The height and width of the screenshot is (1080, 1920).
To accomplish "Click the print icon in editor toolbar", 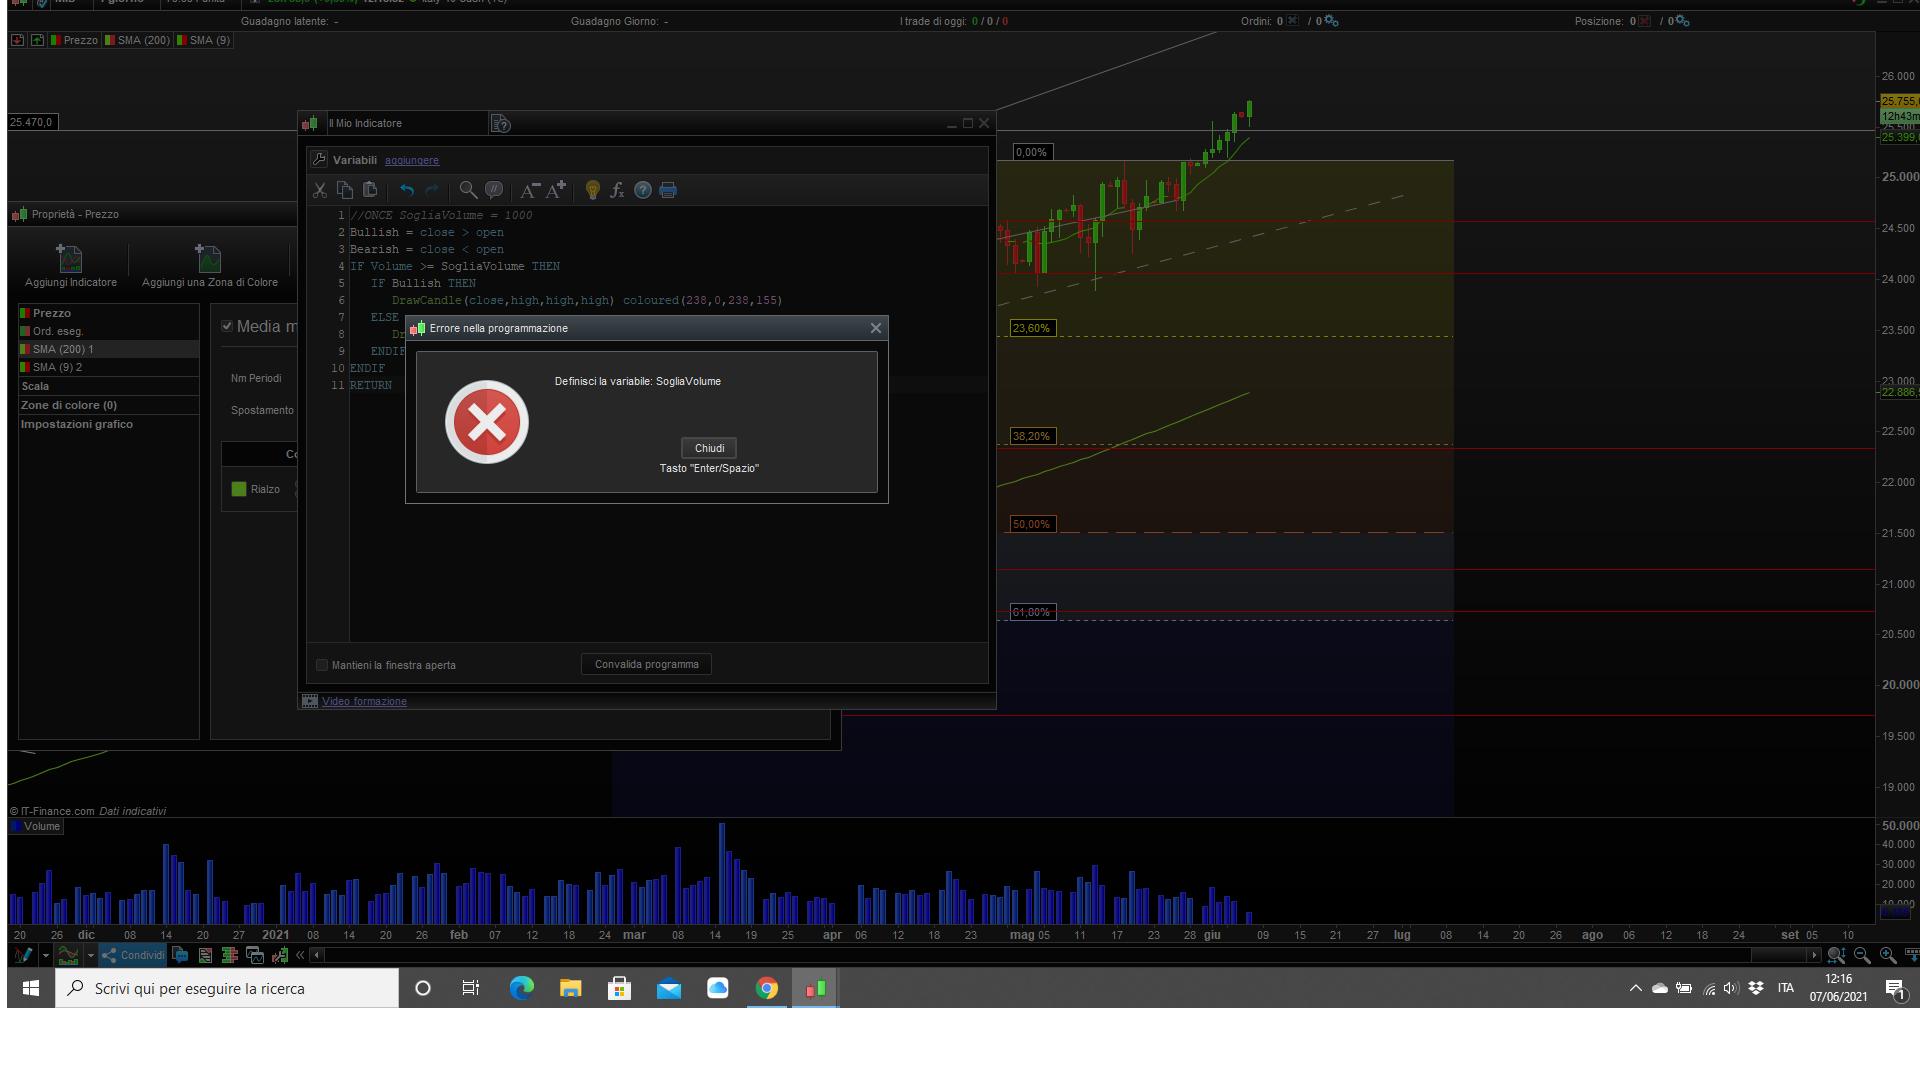I will point(669,190).
